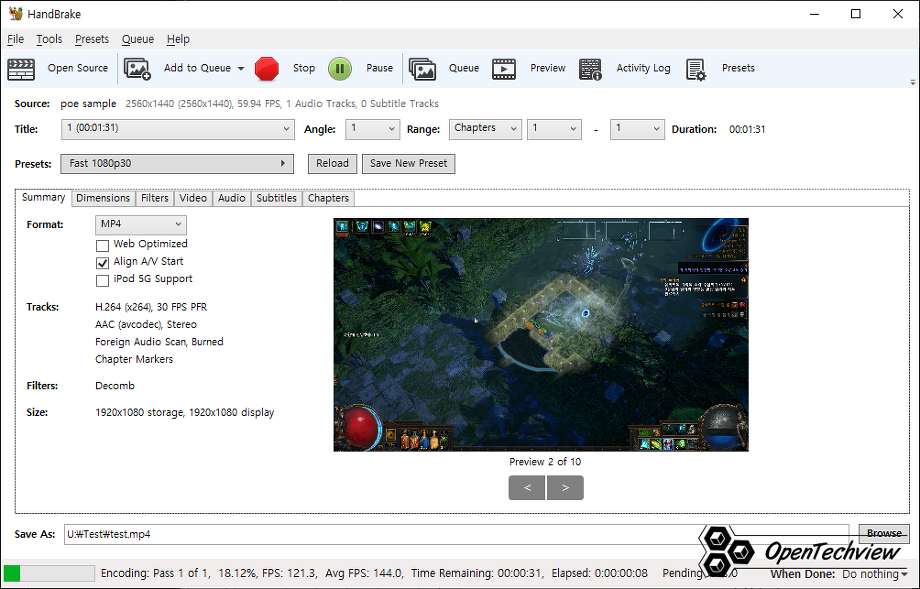Image resolution: width=920 pixels, height=589 pixels.
Task: Open the Queue menu
Action: coord(138,39)
